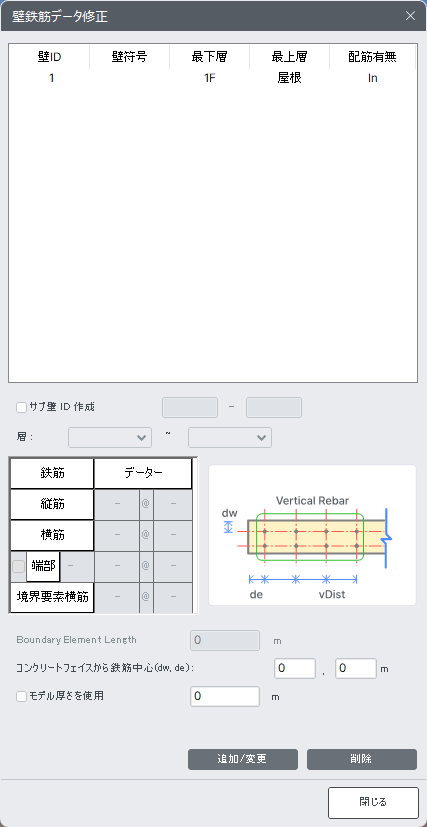The width and height of the screenshot is (427, 827).
Task: Click the dw cover distance input field
Action: [295, 668]
